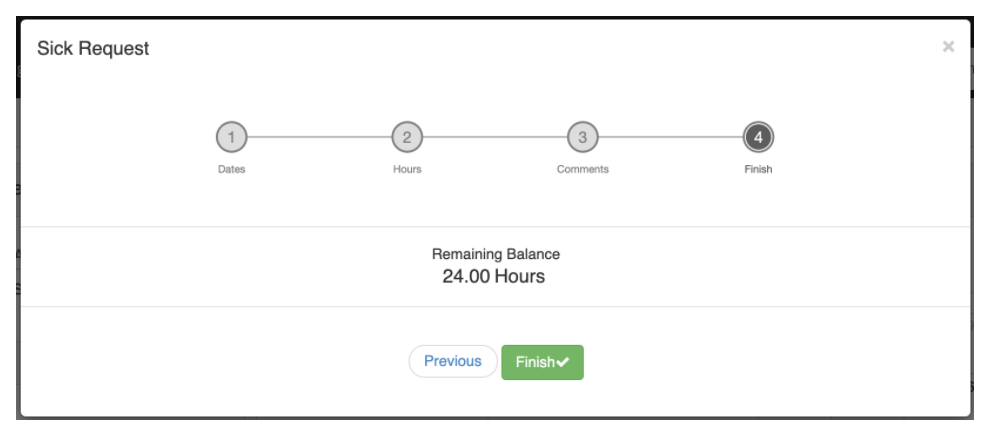Screen dimensions: 986x430
Task: Switch to the Hours step label
Action: [407, 169]
